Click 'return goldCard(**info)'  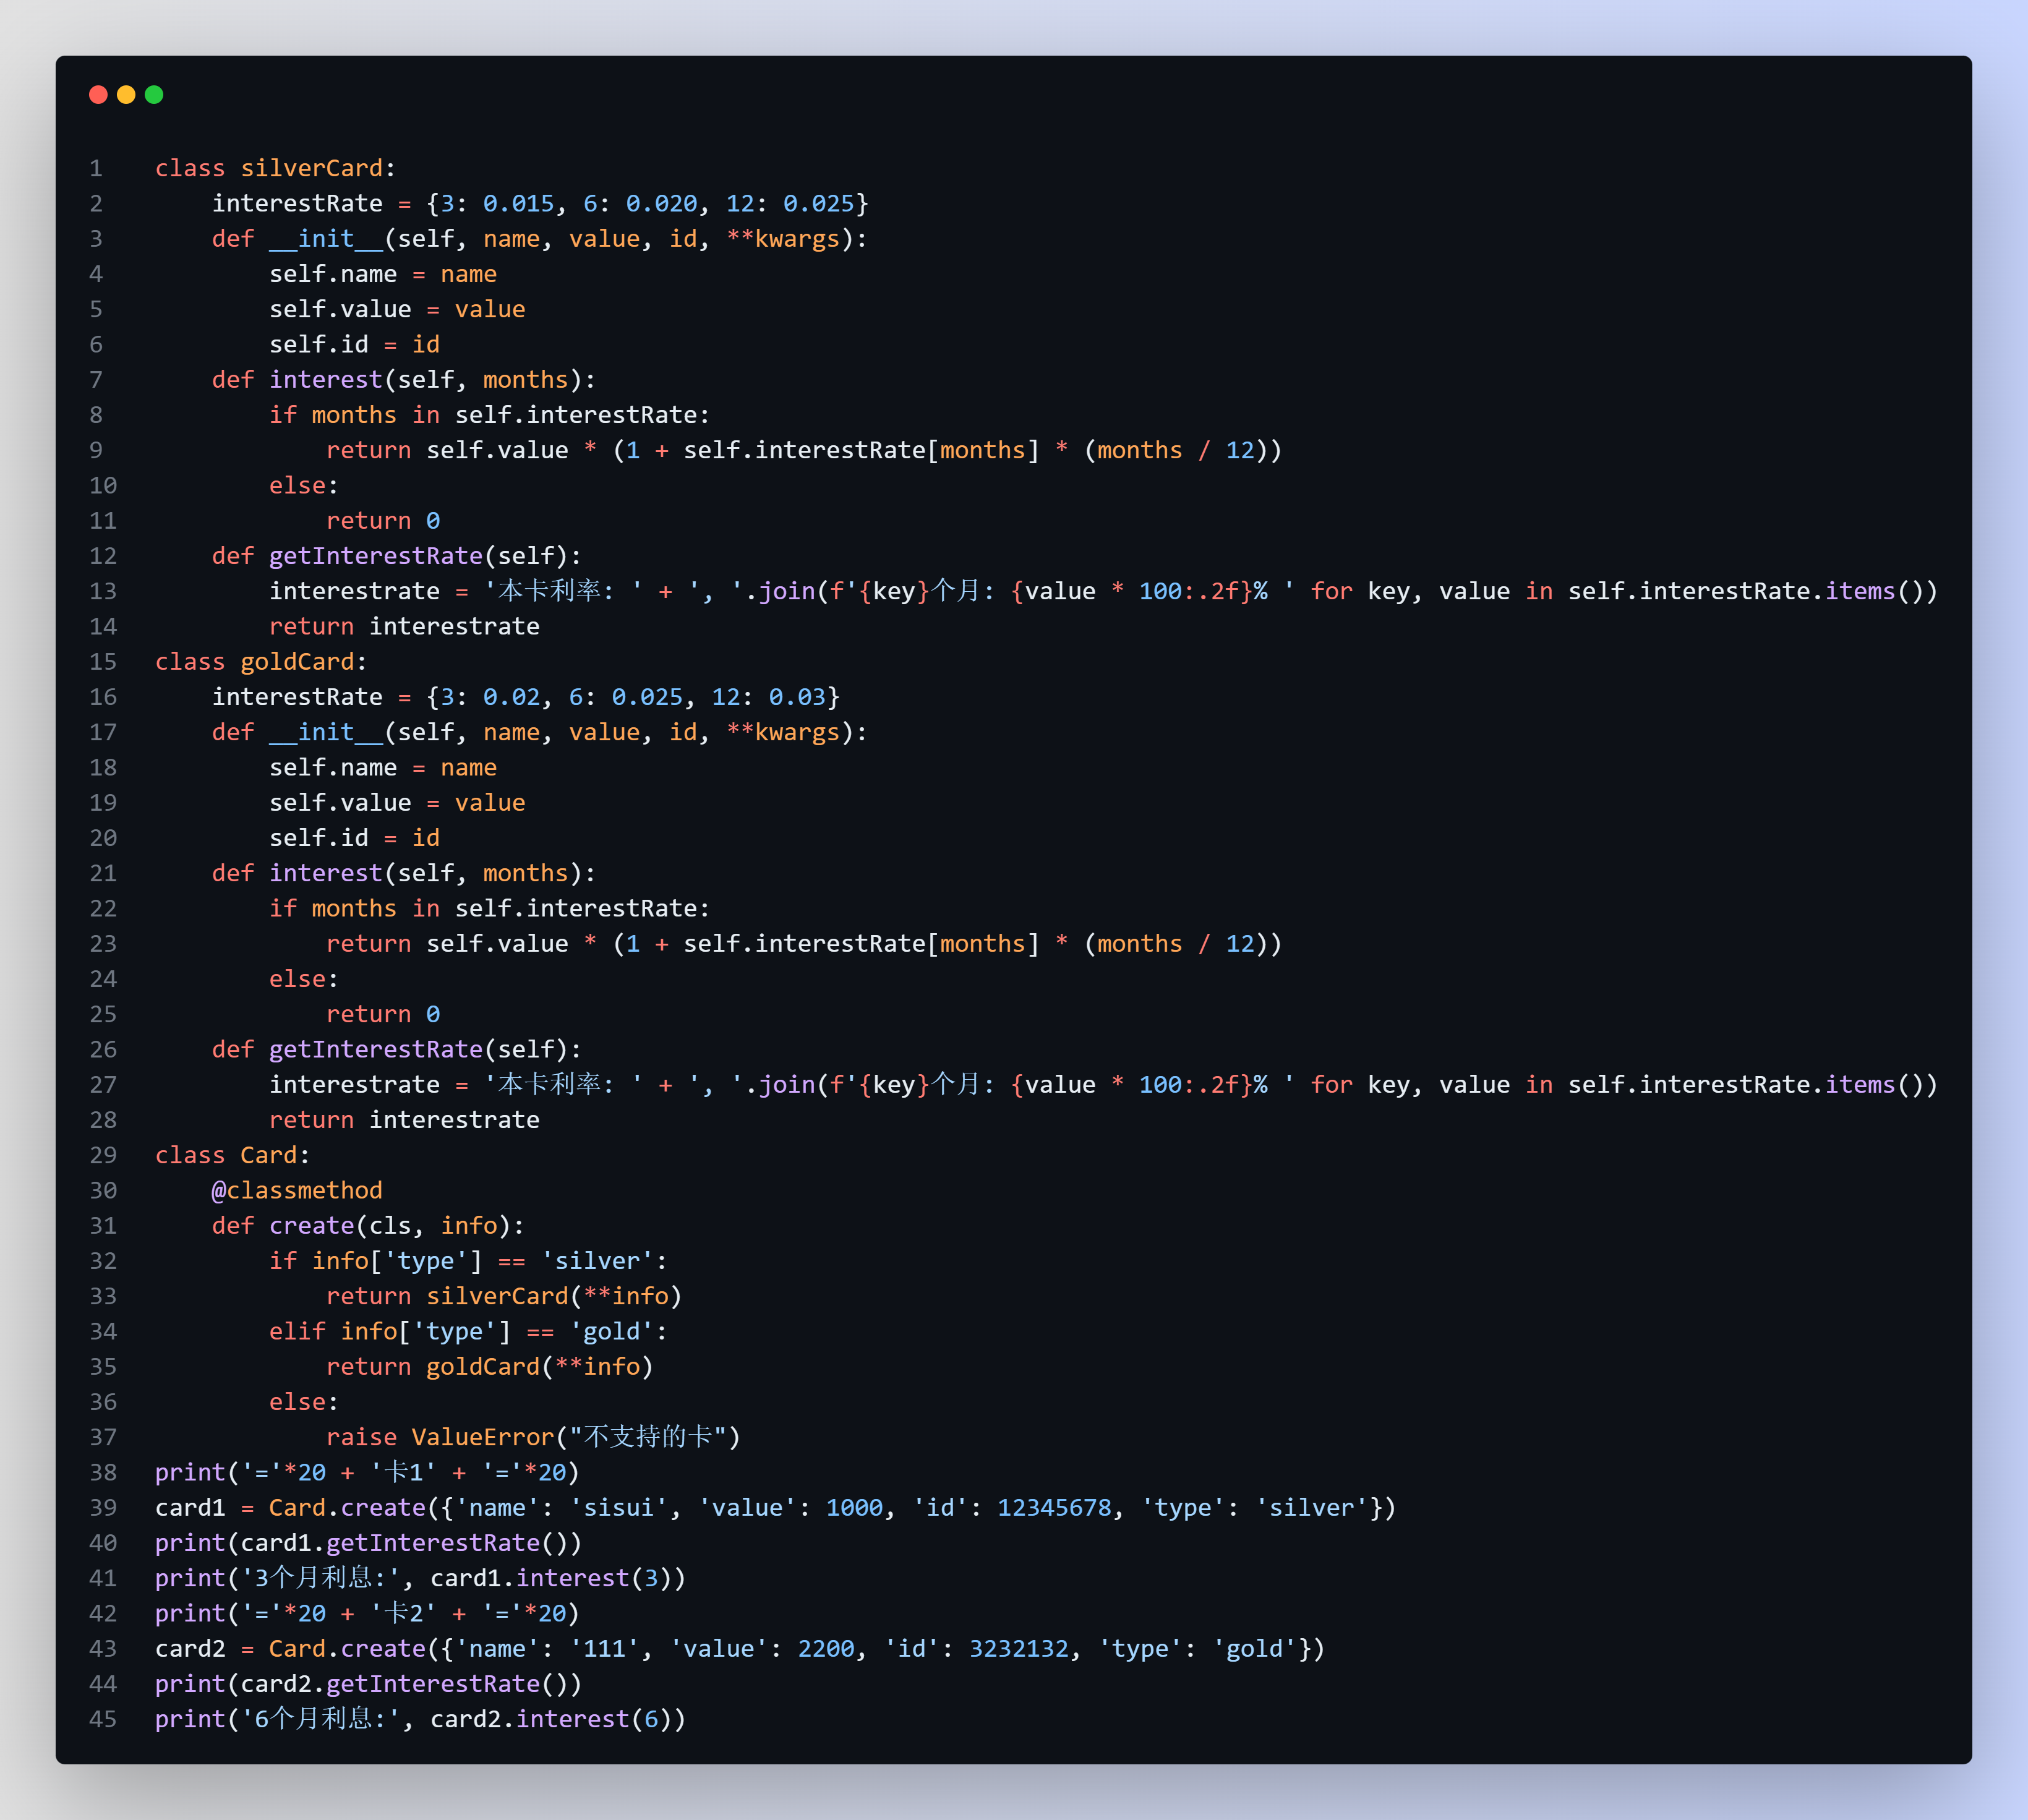tap(490, 1367)
